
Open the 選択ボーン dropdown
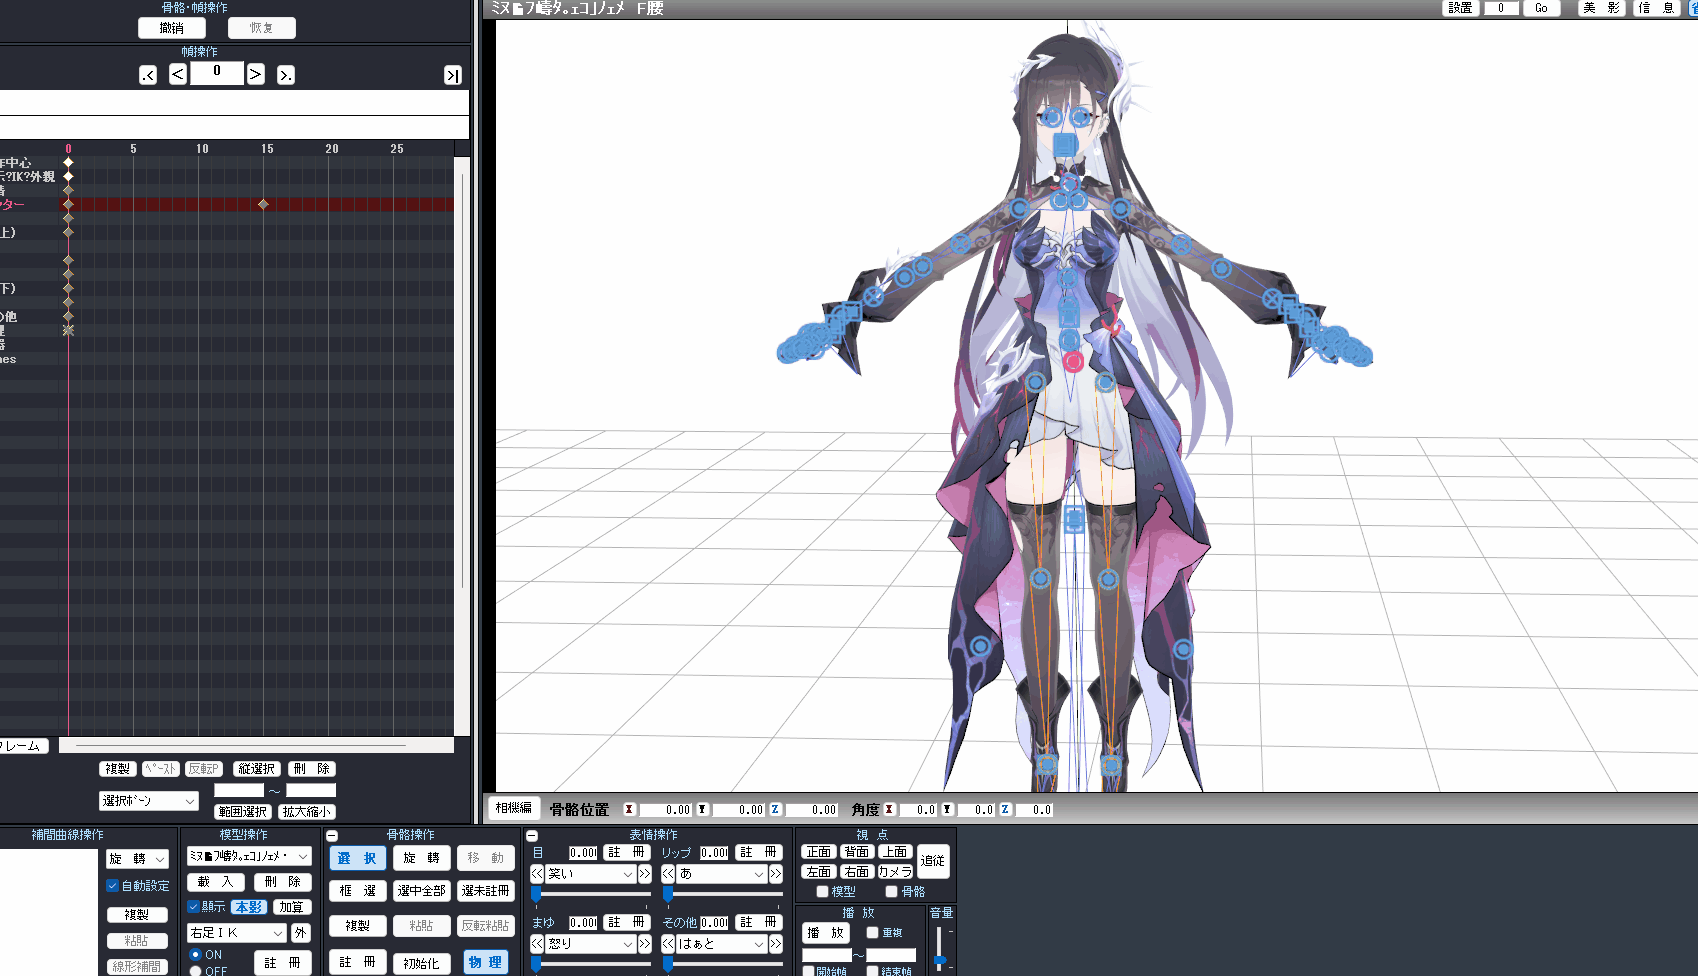point(149,801)
